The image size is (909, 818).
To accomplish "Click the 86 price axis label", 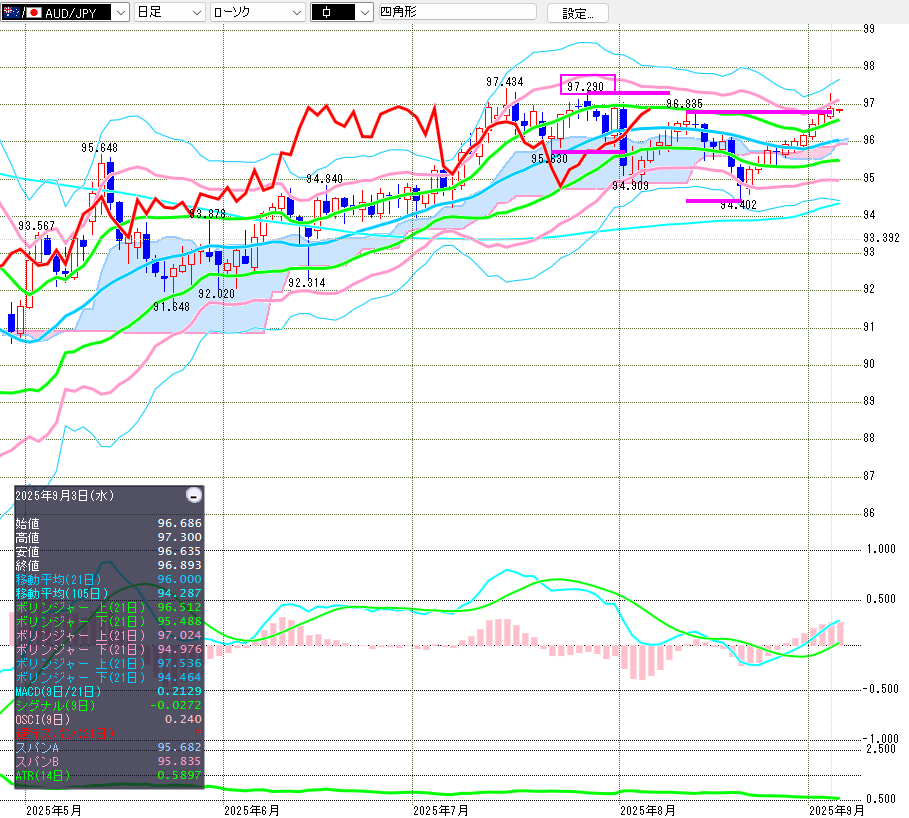I will pyautogui.click(x=868, y=512).
